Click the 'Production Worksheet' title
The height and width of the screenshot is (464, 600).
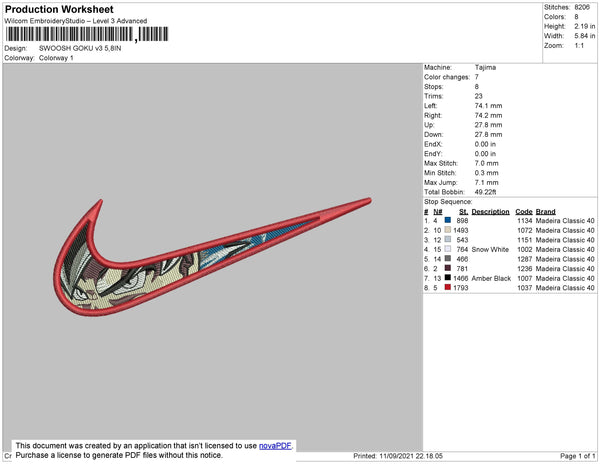[x=59, y=10]
